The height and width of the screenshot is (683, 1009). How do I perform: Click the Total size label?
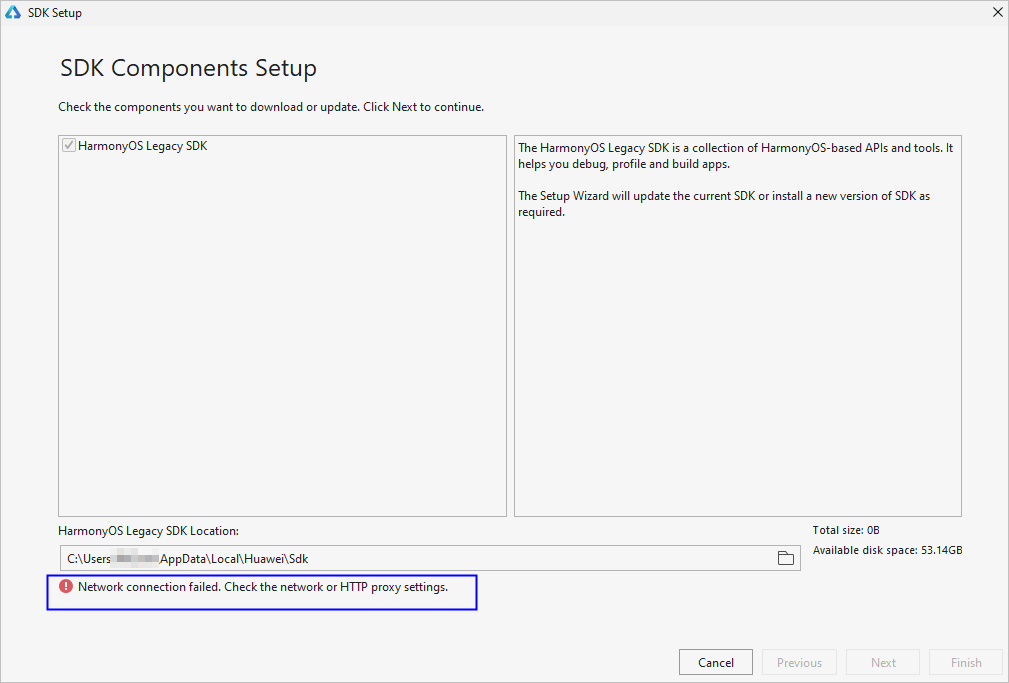coord(846,530)
